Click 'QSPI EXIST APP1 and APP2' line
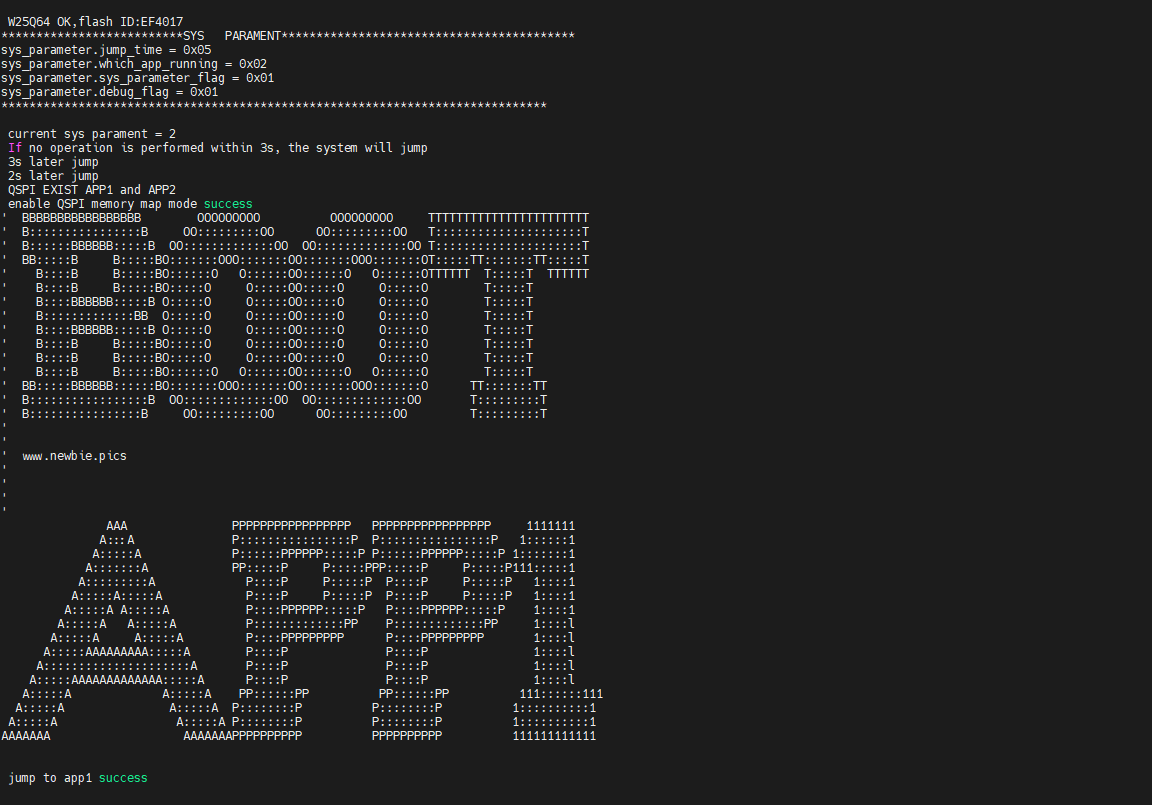The width and height of the screenshot is (1152, 805). point(92,189)
